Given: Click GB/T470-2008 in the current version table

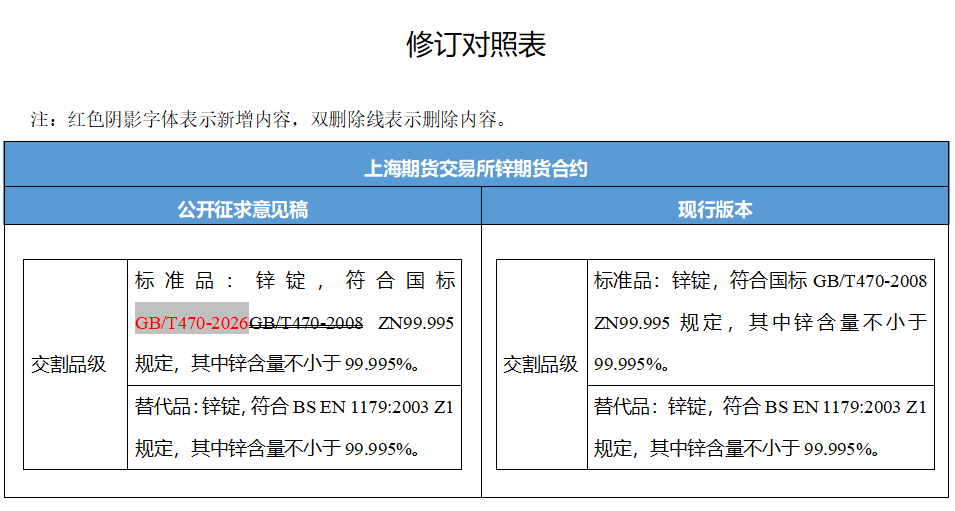Looking at the screenshot, I should coord(870,281).
